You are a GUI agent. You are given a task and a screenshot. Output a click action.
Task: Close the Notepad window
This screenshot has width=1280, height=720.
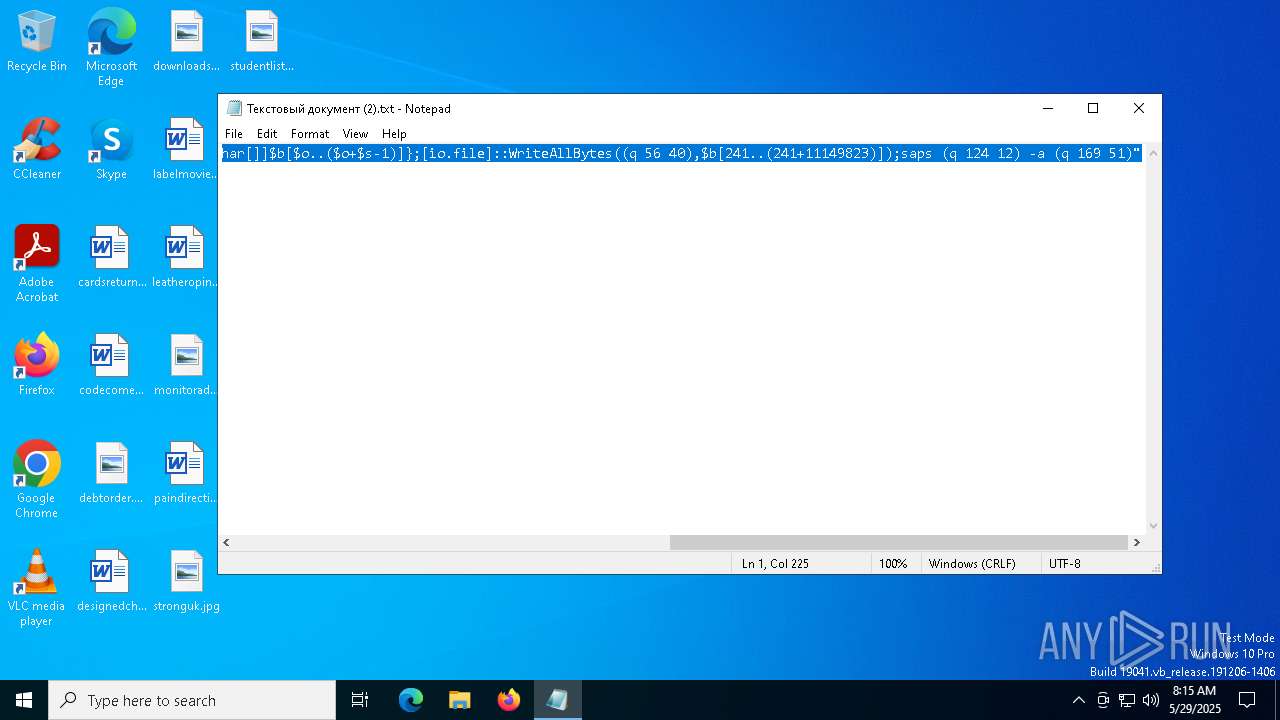point(1138,108)
